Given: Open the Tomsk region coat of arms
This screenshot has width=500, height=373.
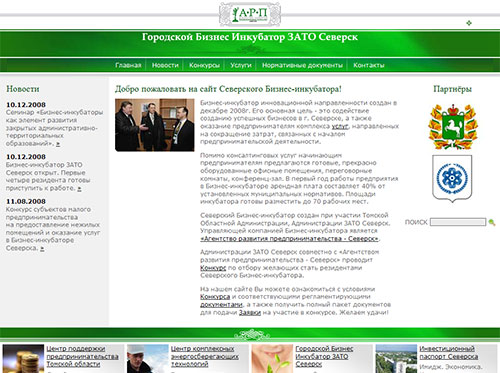Looking at the screenshot, I should click(452, 127).
